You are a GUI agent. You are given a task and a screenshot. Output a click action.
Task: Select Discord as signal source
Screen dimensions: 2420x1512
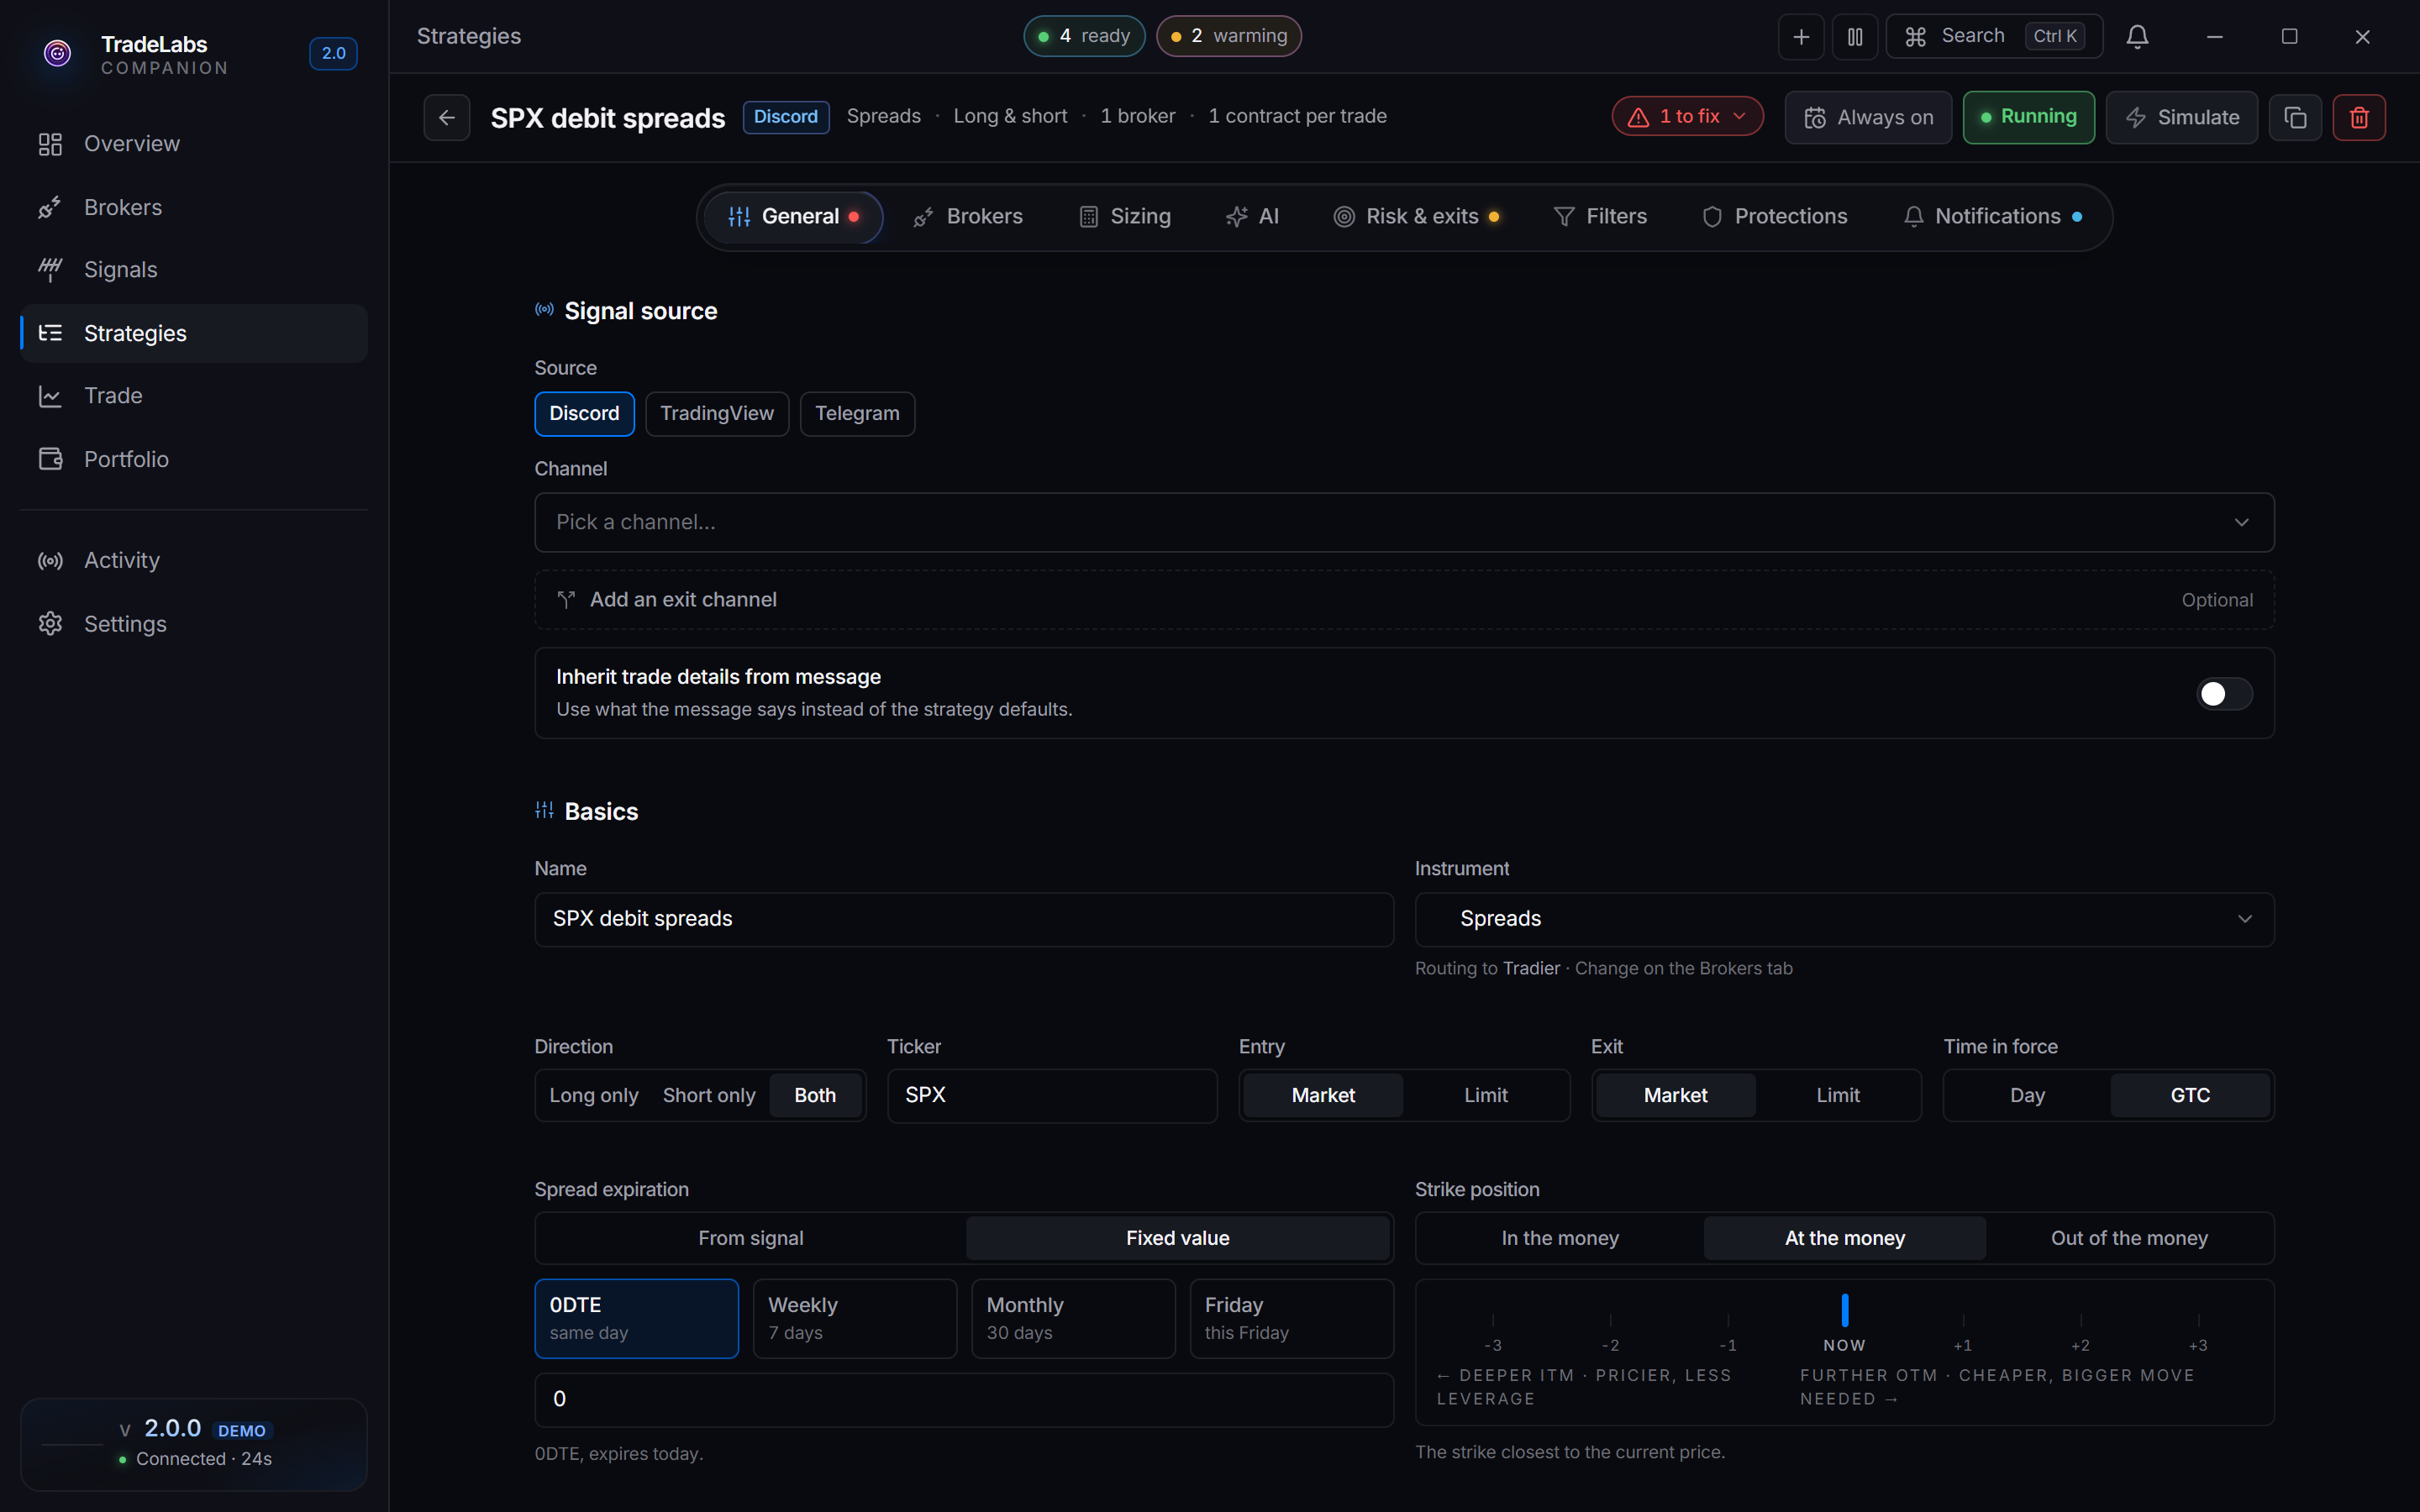coord(584,414)
